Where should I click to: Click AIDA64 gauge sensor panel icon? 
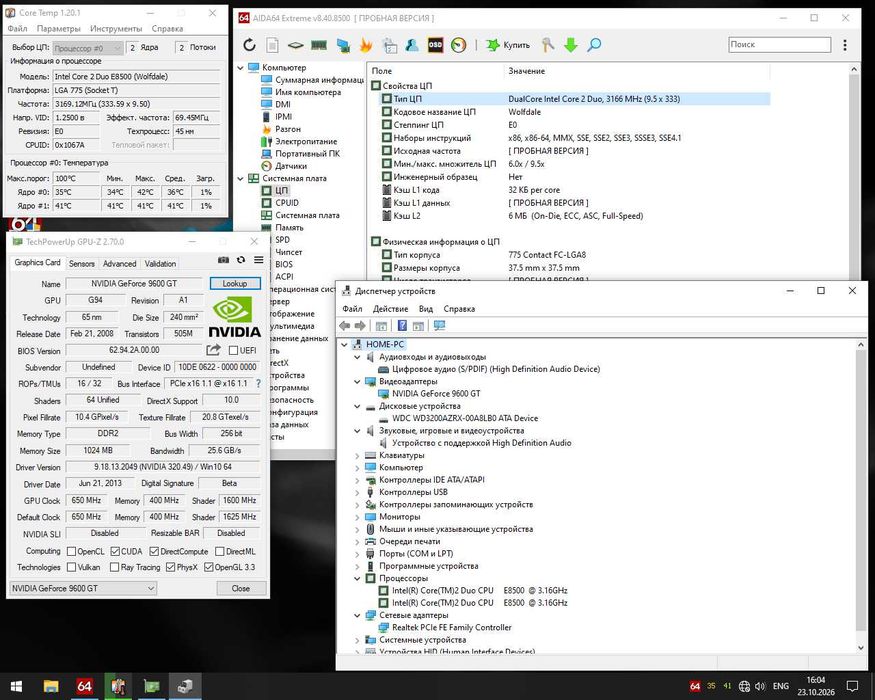pyautogui.click(x=458, y=45)
